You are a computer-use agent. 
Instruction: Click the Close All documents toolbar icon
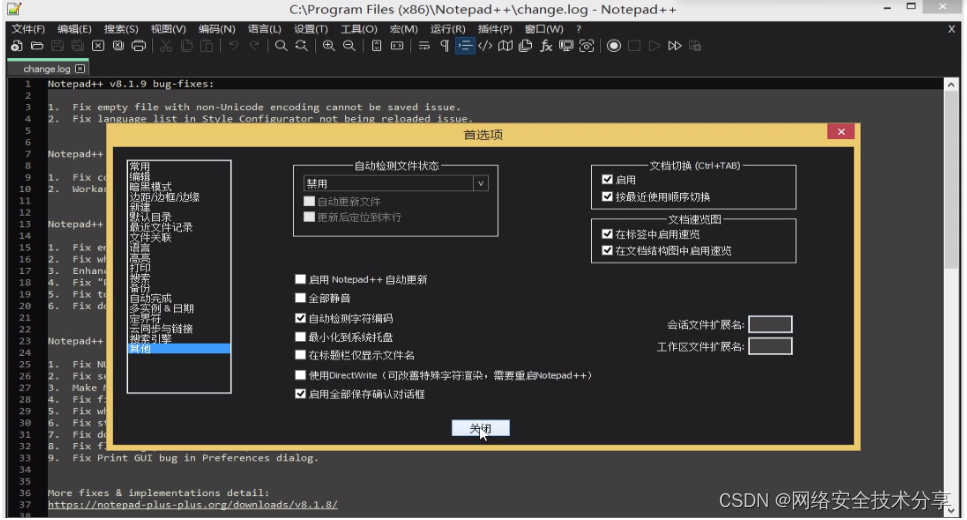[118, 46]
